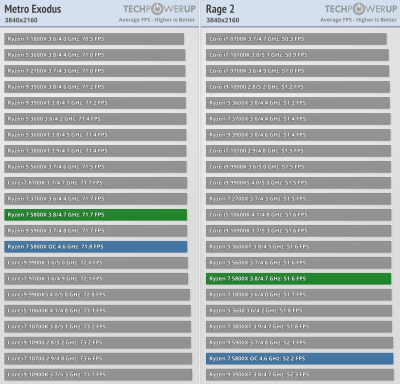Select the Core i9-10900K 51.6 FPS bar
Viewport: 400px width, 384px height.
pos(298,231)
